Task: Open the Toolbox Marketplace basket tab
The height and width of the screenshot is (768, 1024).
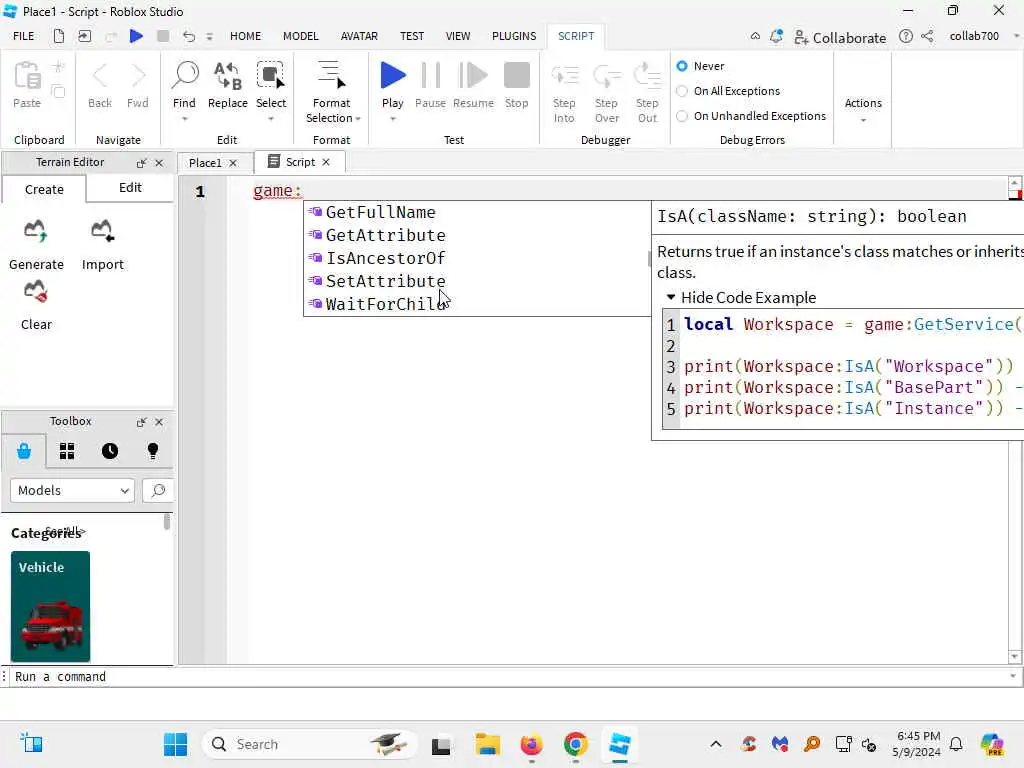Action: (24, 451)
